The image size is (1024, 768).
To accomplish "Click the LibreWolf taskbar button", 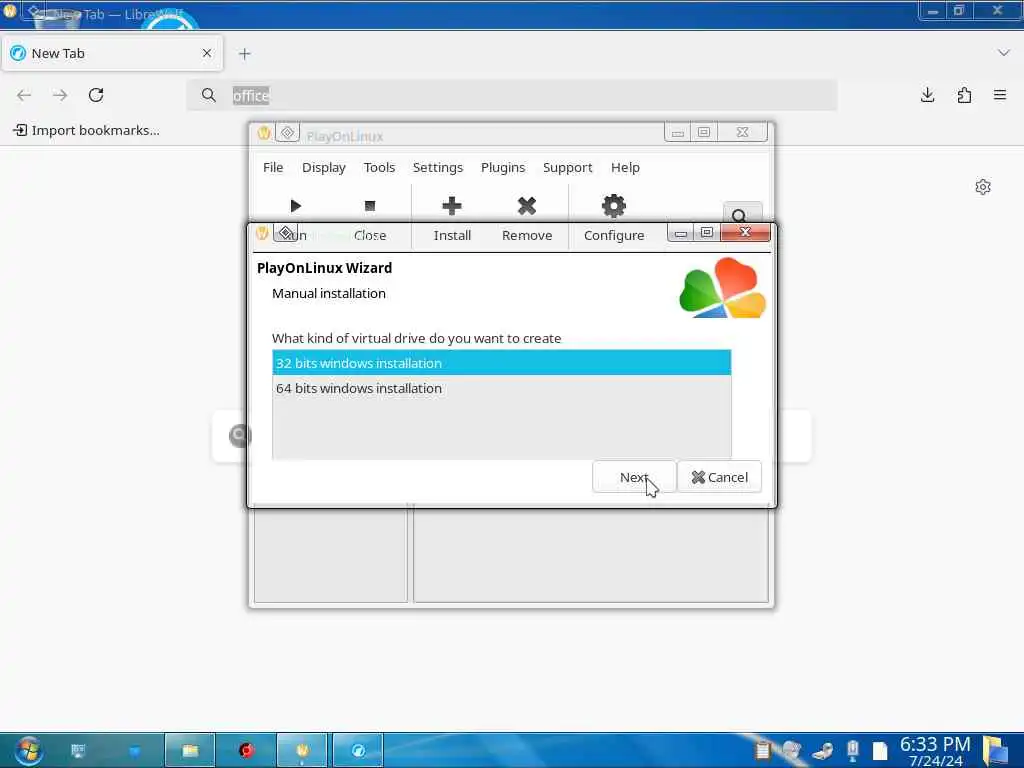I will click(359, 750).
